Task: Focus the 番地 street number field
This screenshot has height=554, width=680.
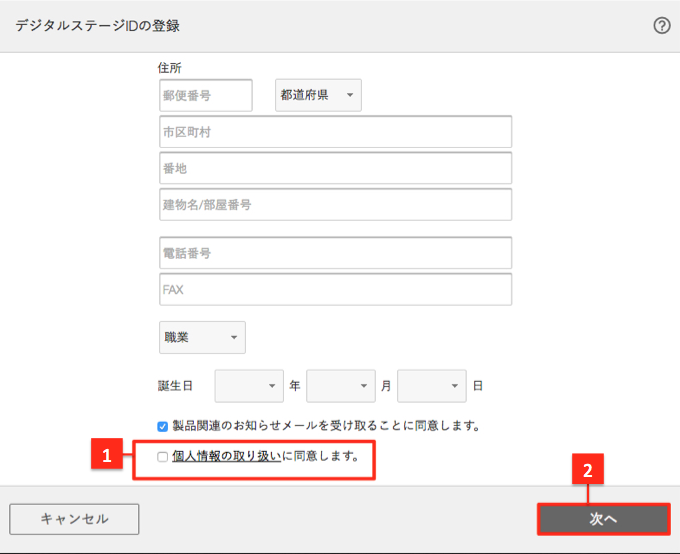Action: (x=335, y=168)
